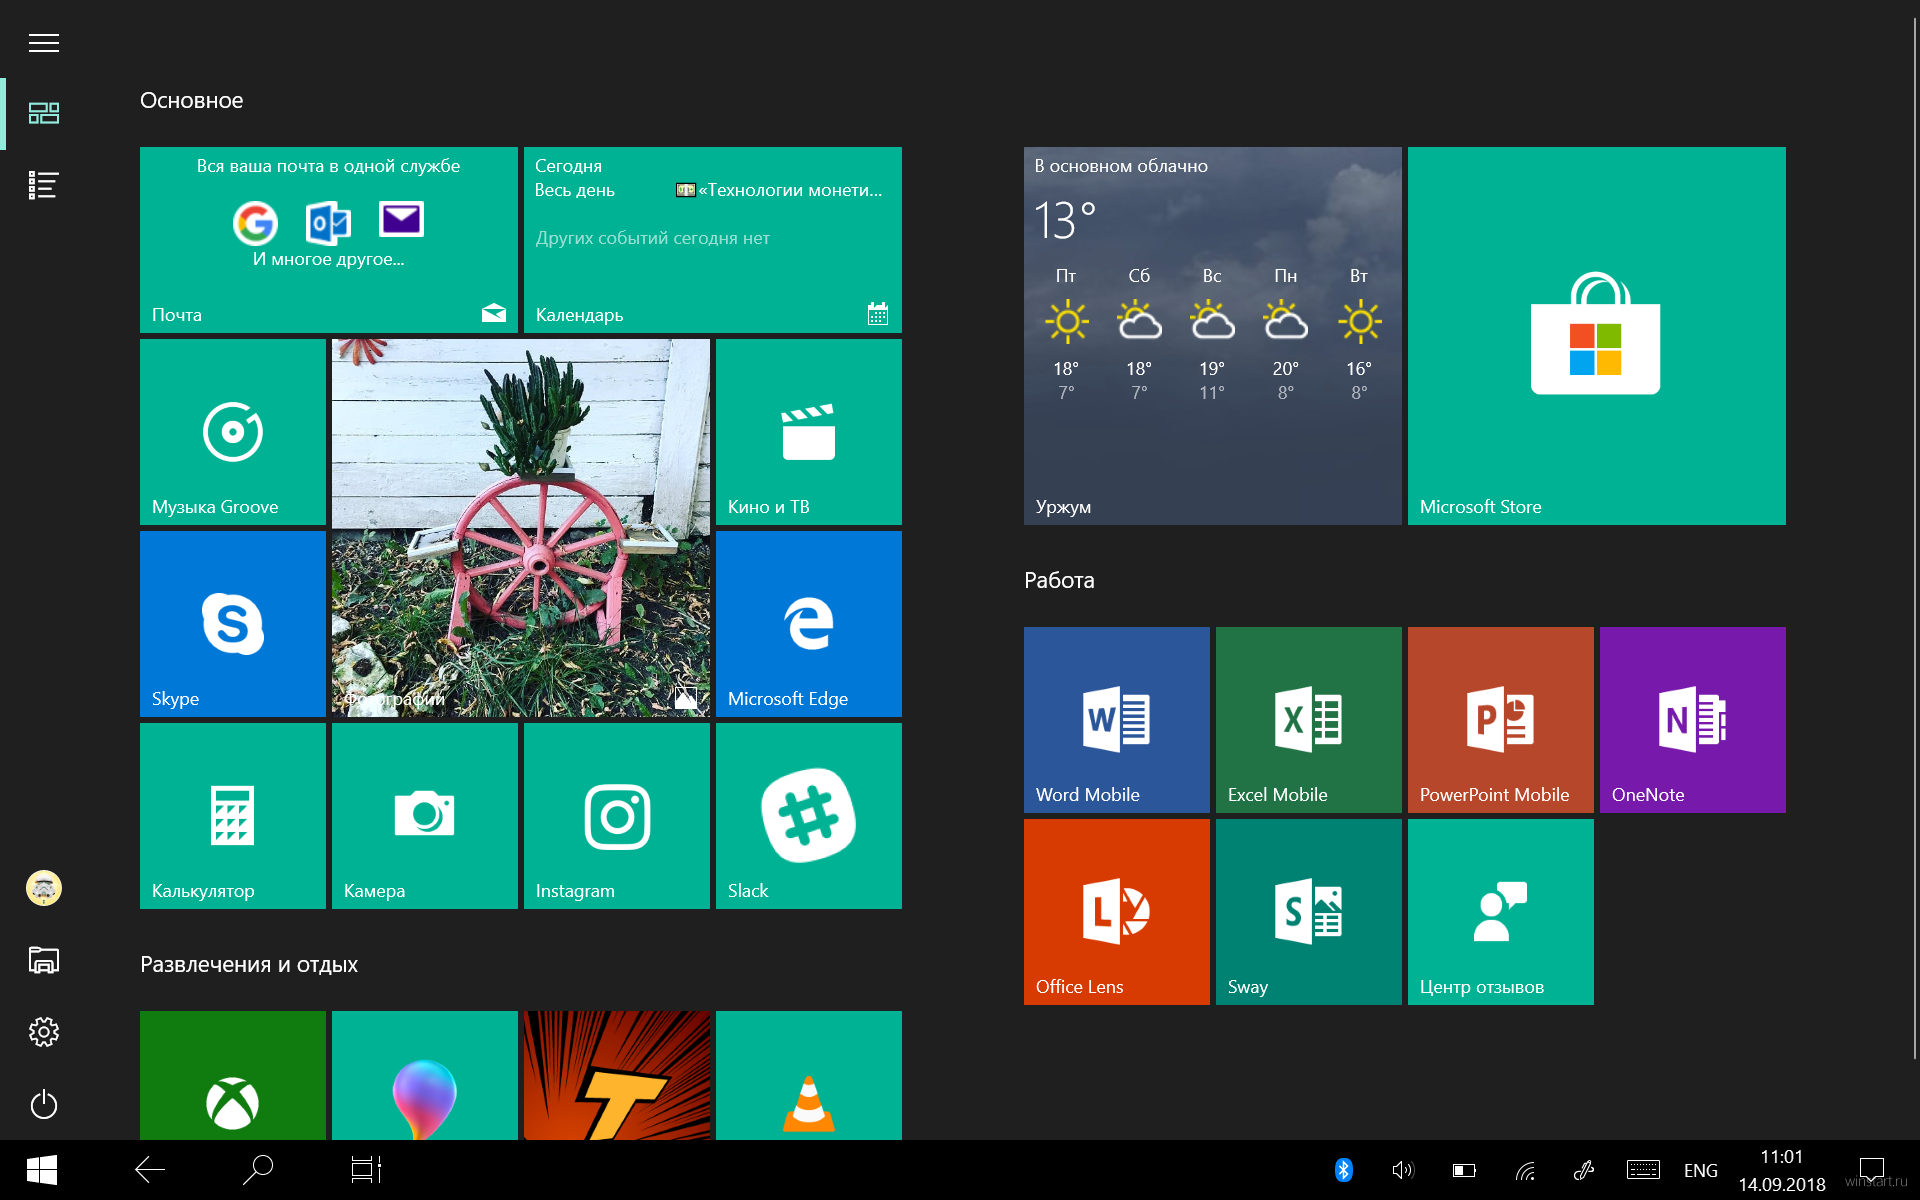
Task: Open the Power options icon
Action: tap(44, 1104)
